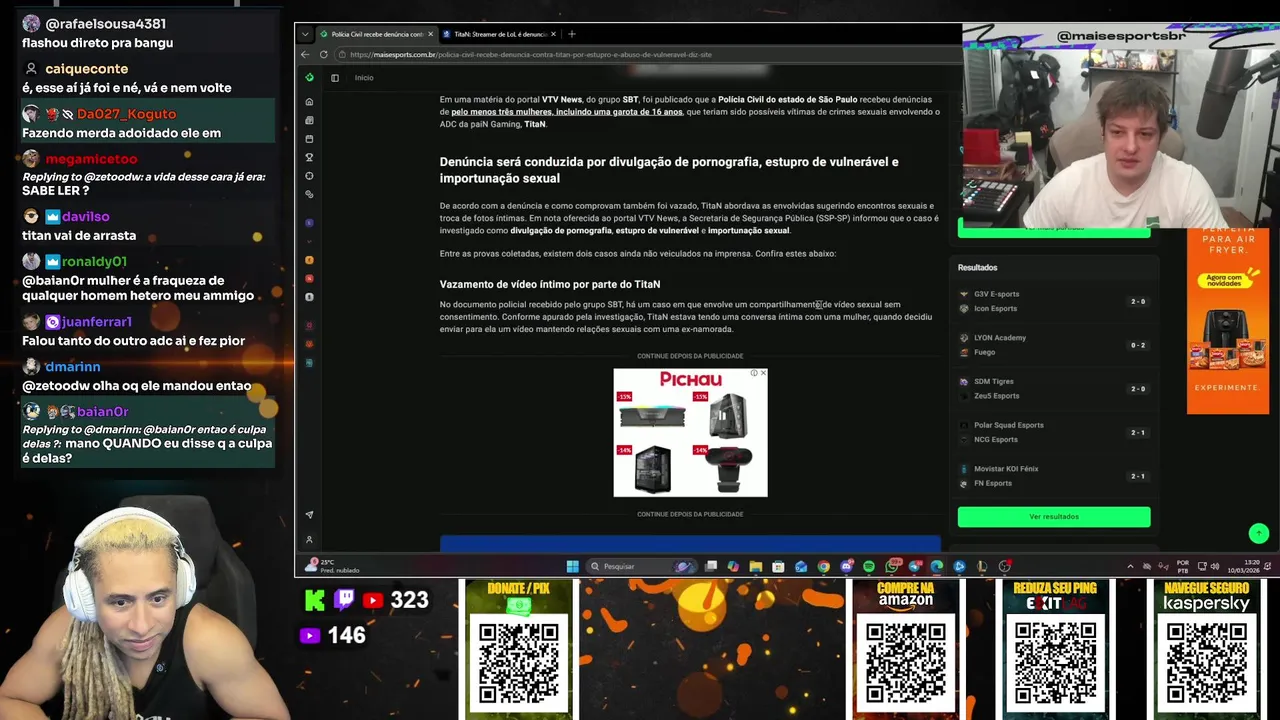Open Discord from the taskbar

tap(846, 566)
